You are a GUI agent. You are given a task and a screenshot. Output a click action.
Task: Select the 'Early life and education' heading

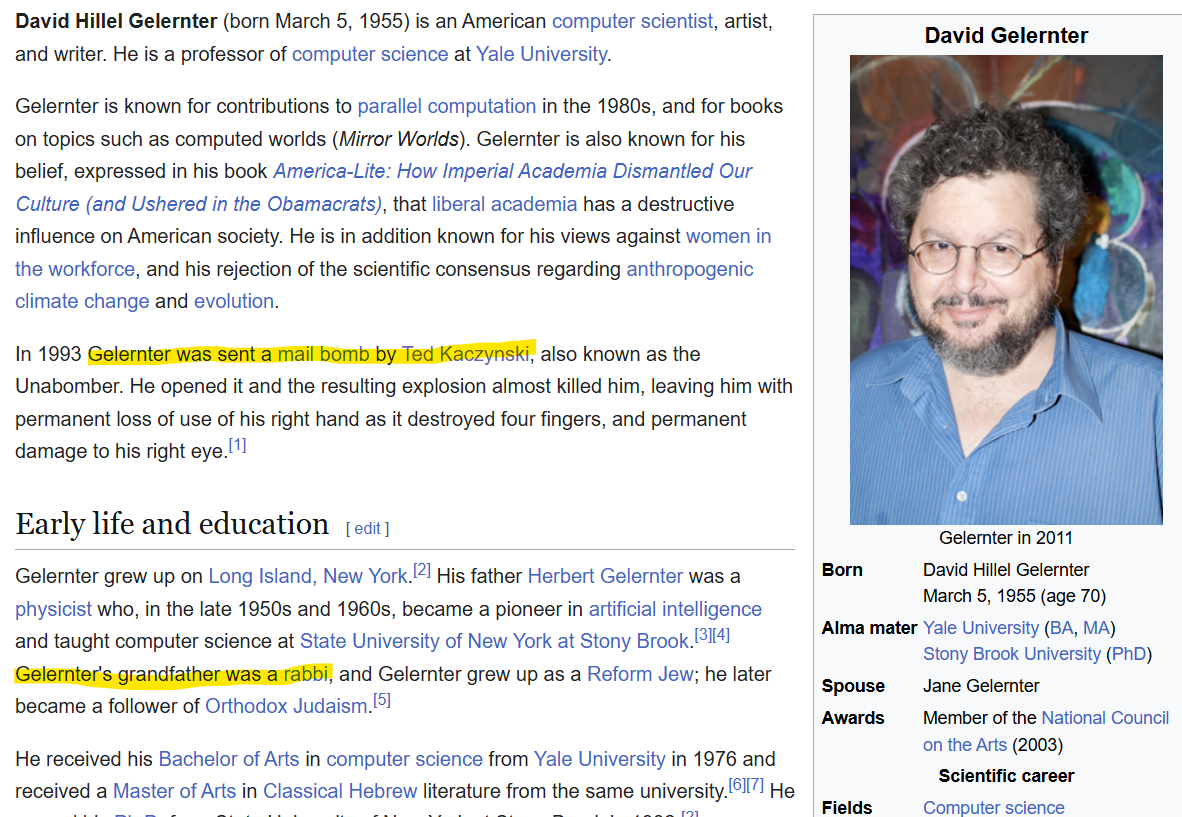pos(172,524)
